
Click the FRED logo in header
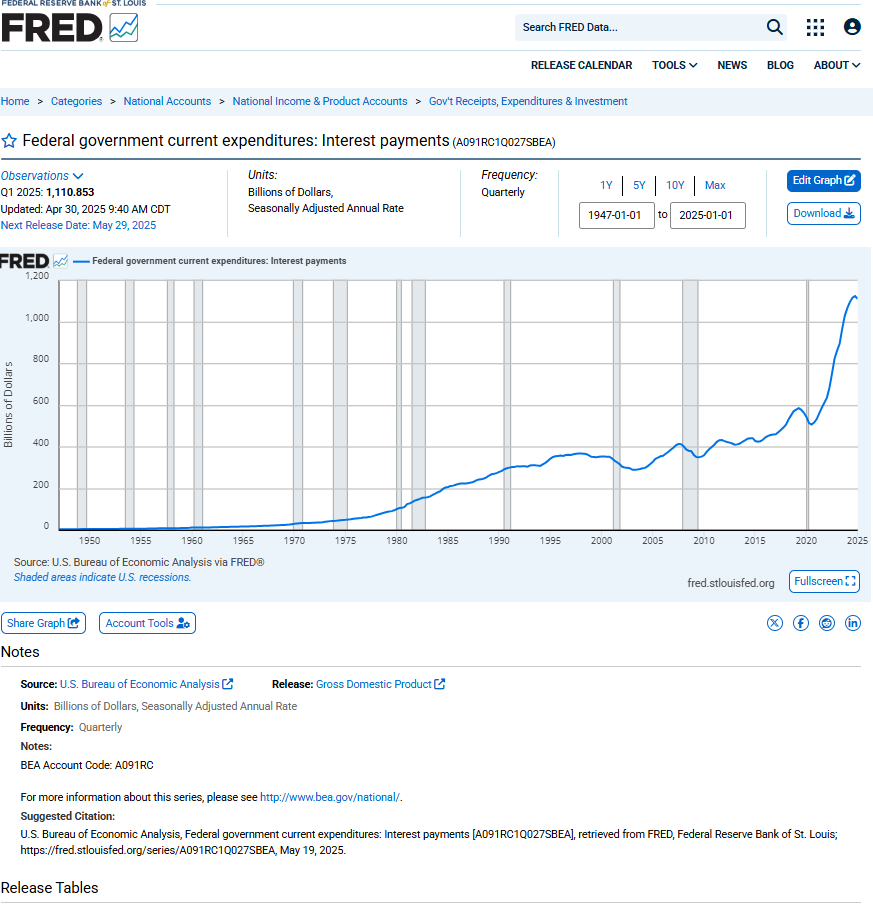(x=70, y=27)
